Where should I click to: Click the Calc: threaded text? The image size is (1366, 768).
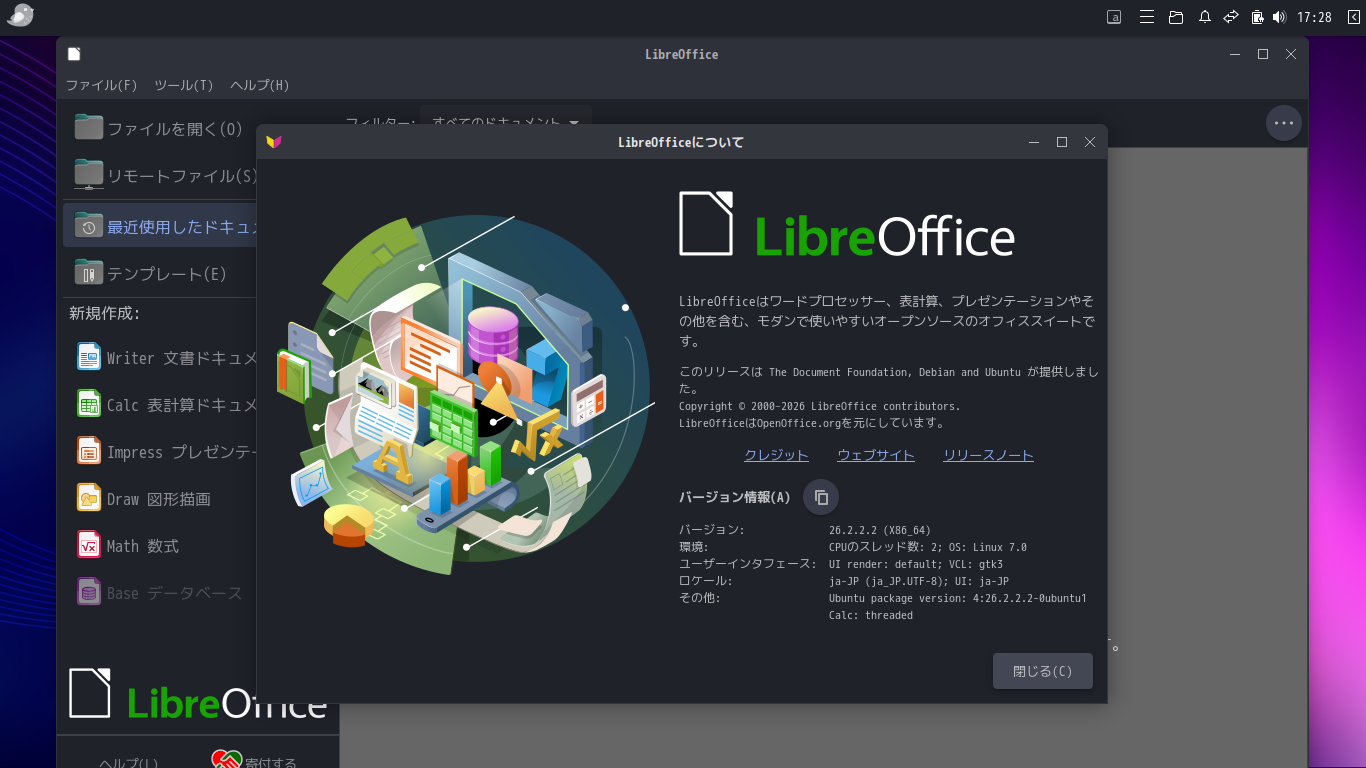coord(871,615)
